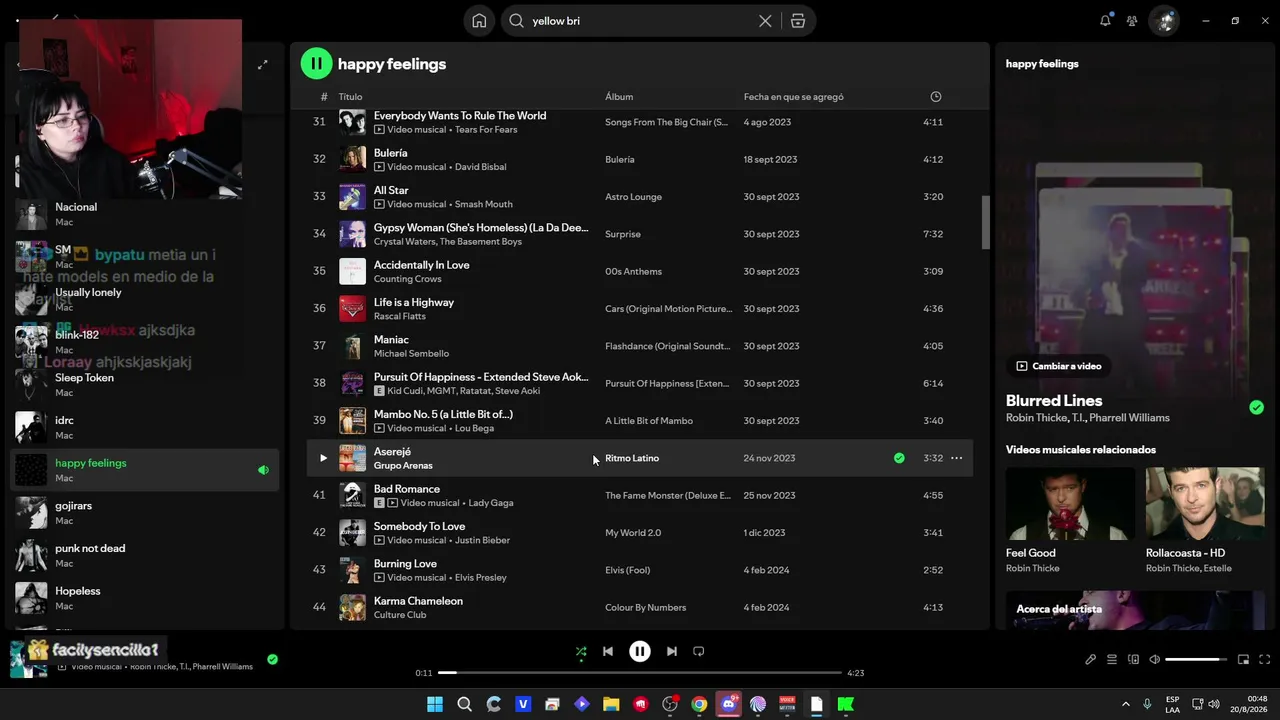1280x720 pixels.
Task: Open the Windows Start menu
Action: click(x=435, y=704)
